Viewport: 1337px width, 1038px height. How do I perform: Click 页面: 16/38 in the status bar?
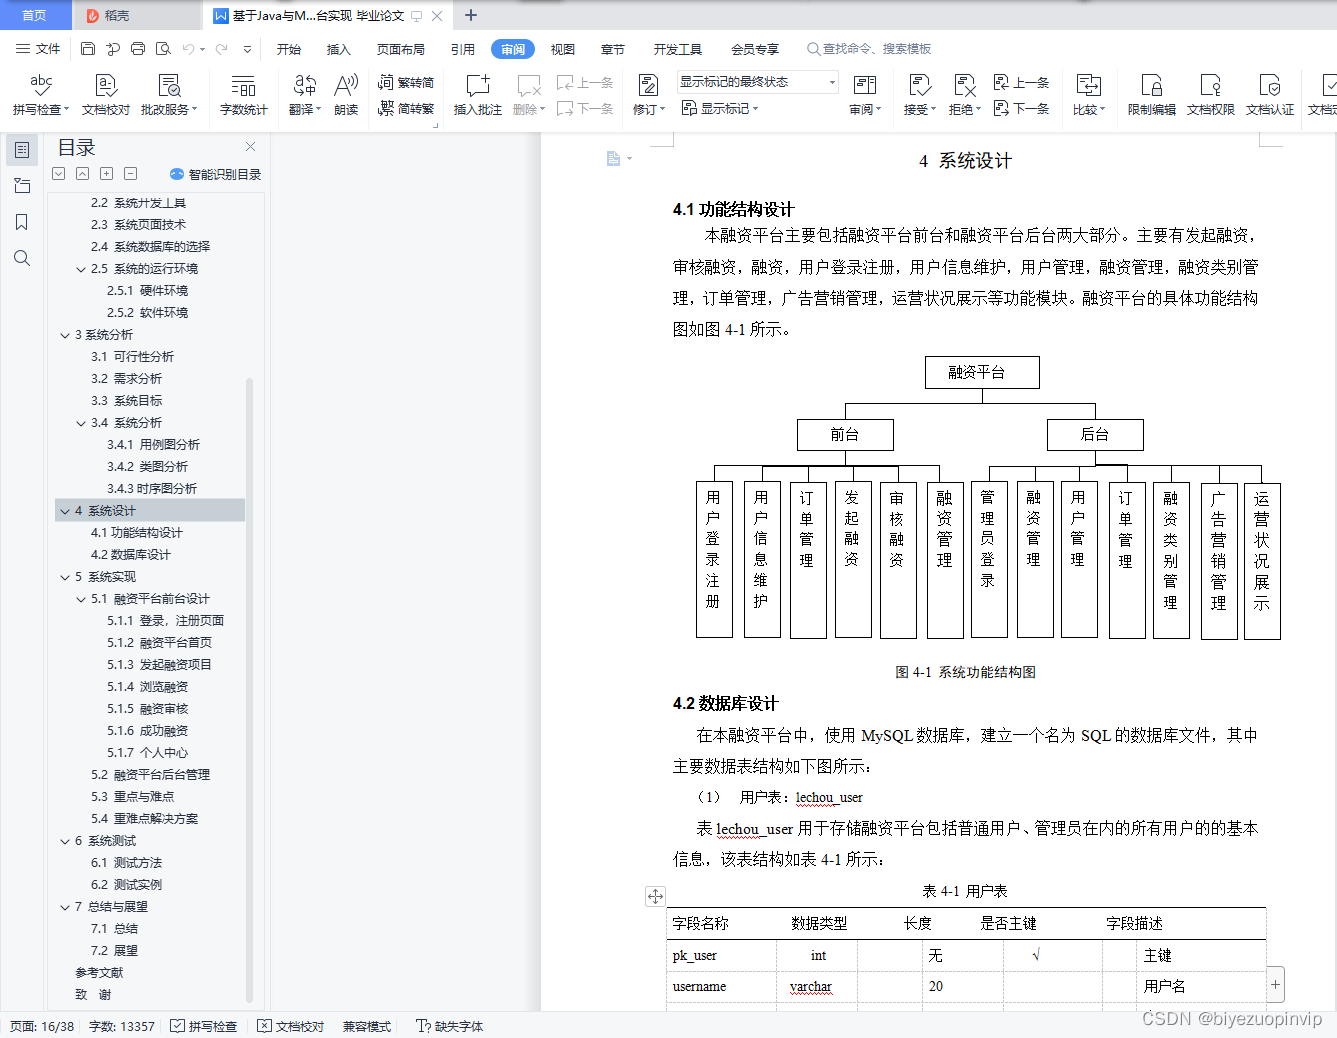[x=42, y=1026]
